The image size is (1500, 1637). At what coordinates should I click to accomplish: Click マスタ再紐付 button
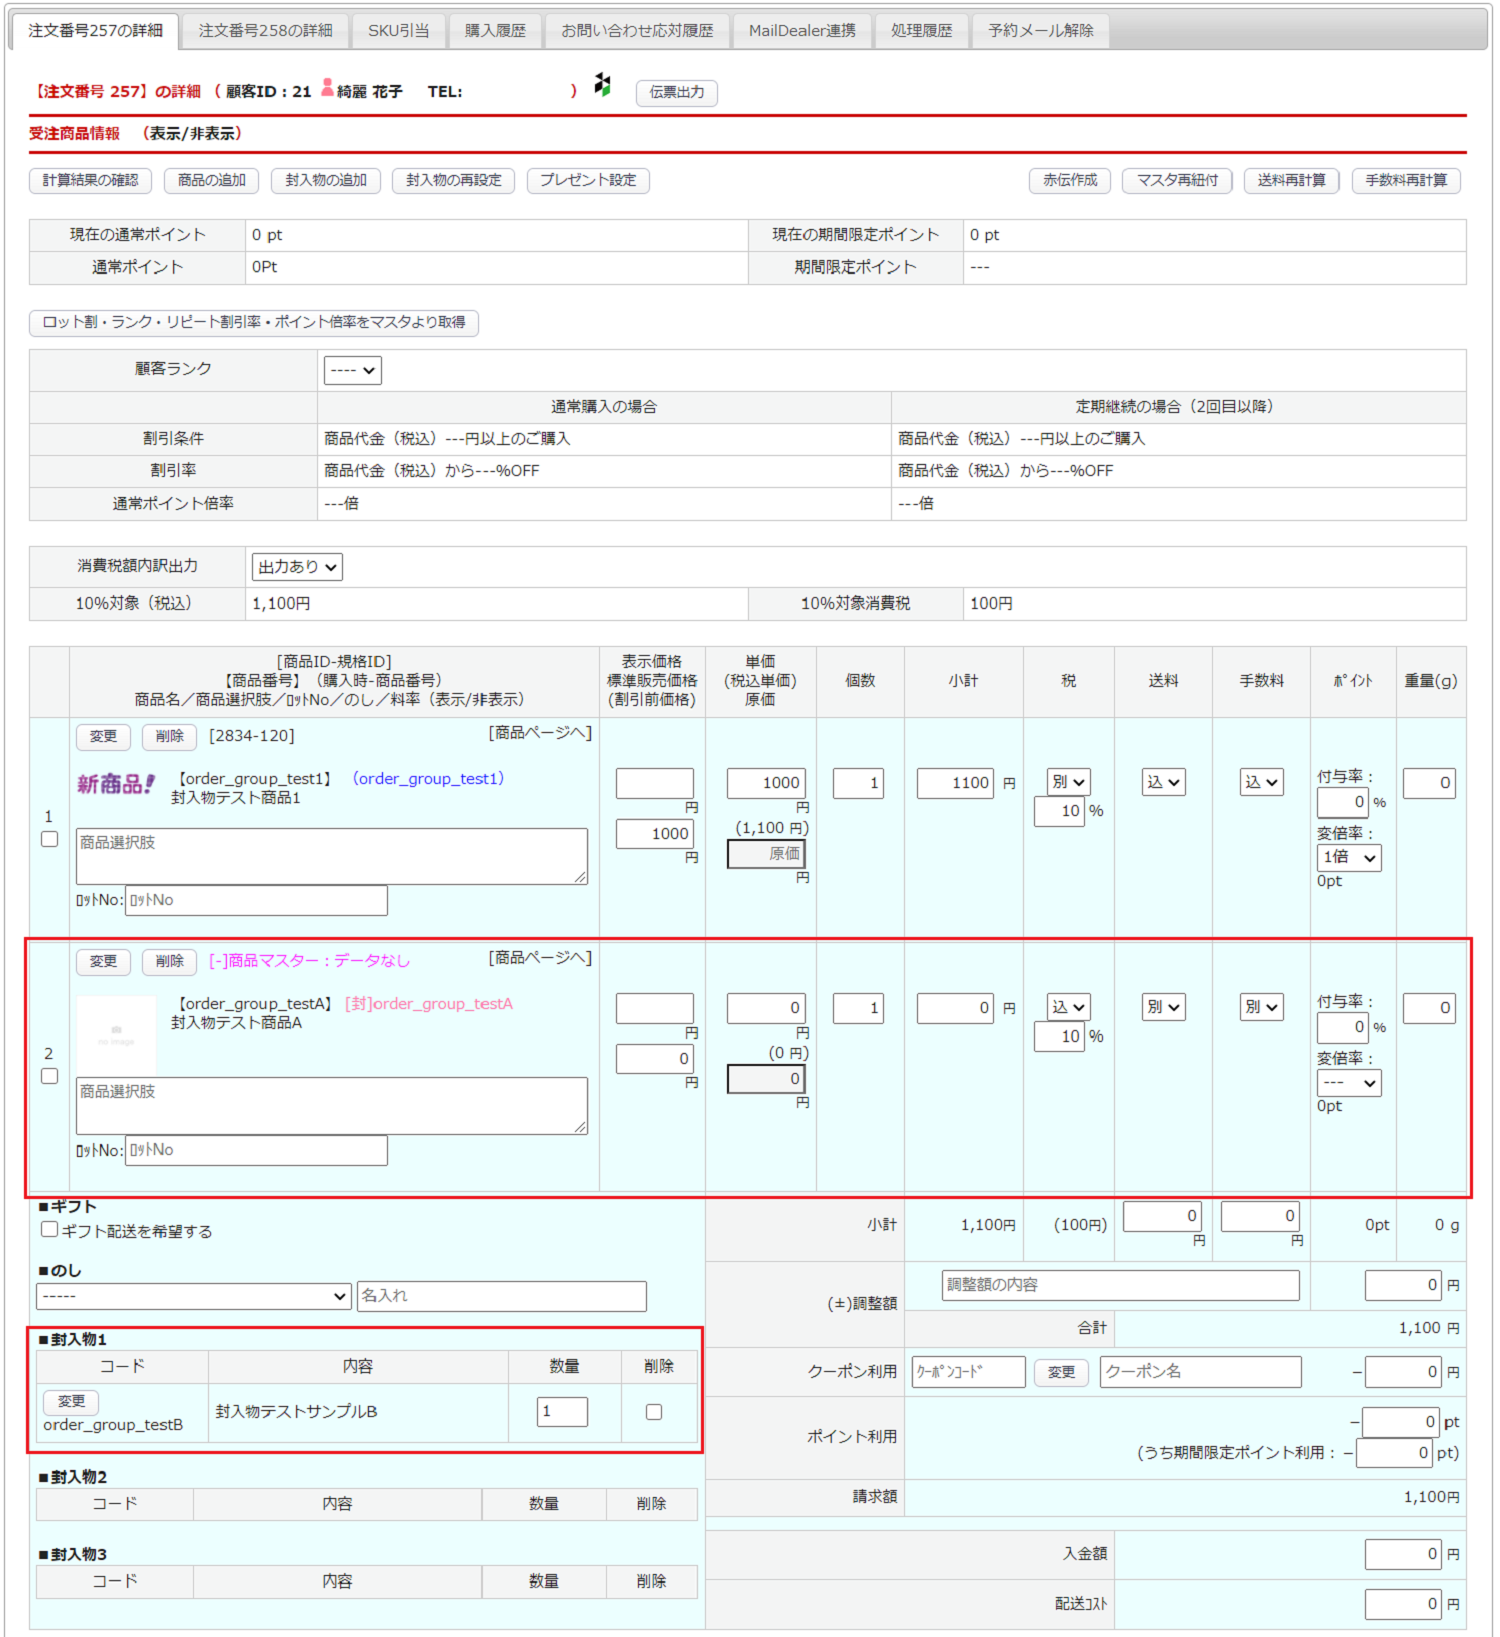click(x=1177, y=180)
